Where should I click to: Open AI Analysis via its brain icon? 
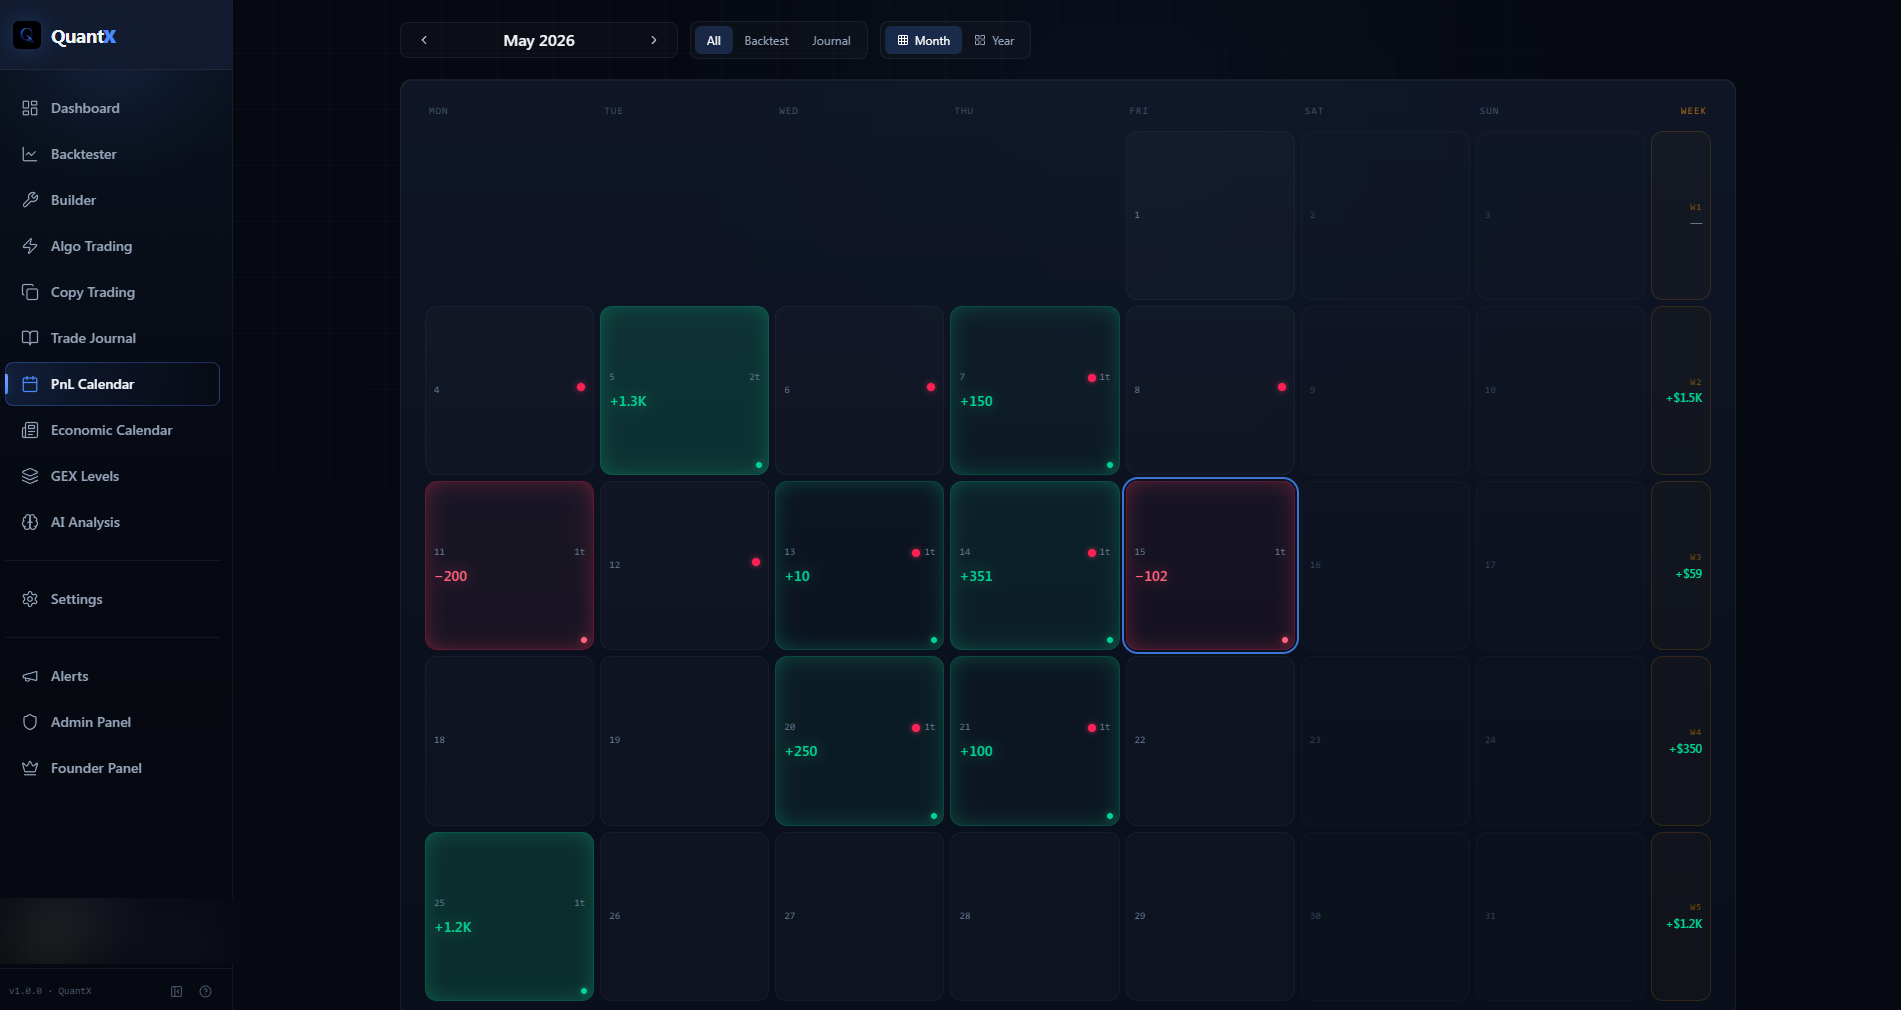click(x=30, y=522)
